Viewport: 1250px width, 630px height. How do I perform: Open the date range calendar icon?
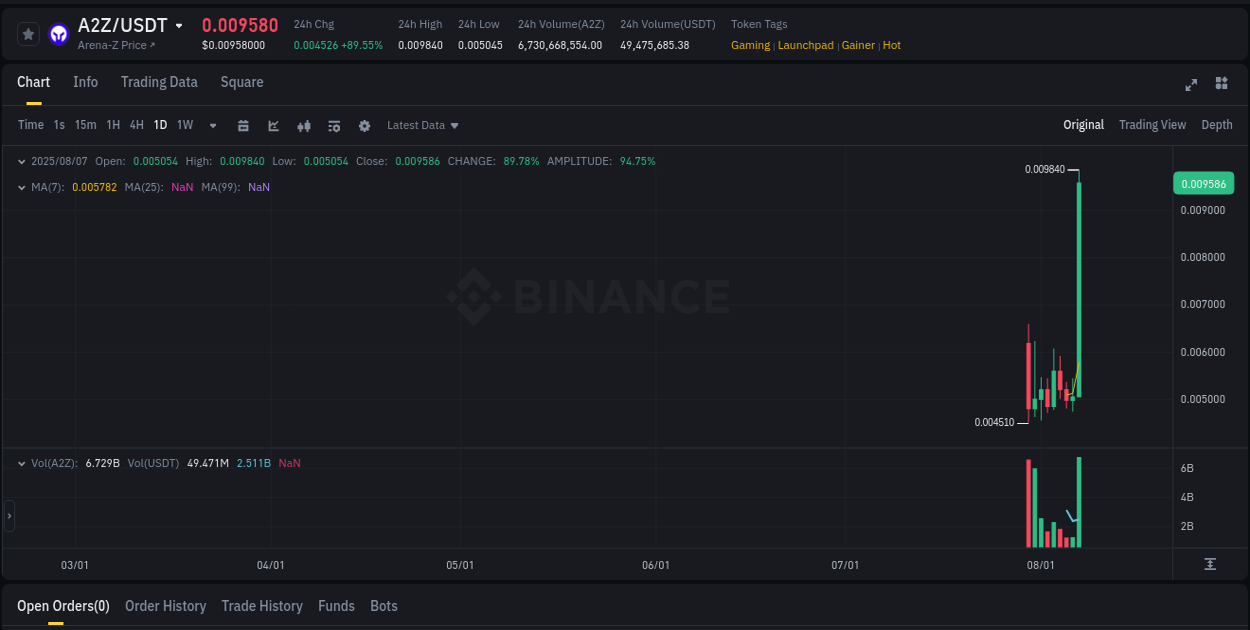(x=243, y=125)
